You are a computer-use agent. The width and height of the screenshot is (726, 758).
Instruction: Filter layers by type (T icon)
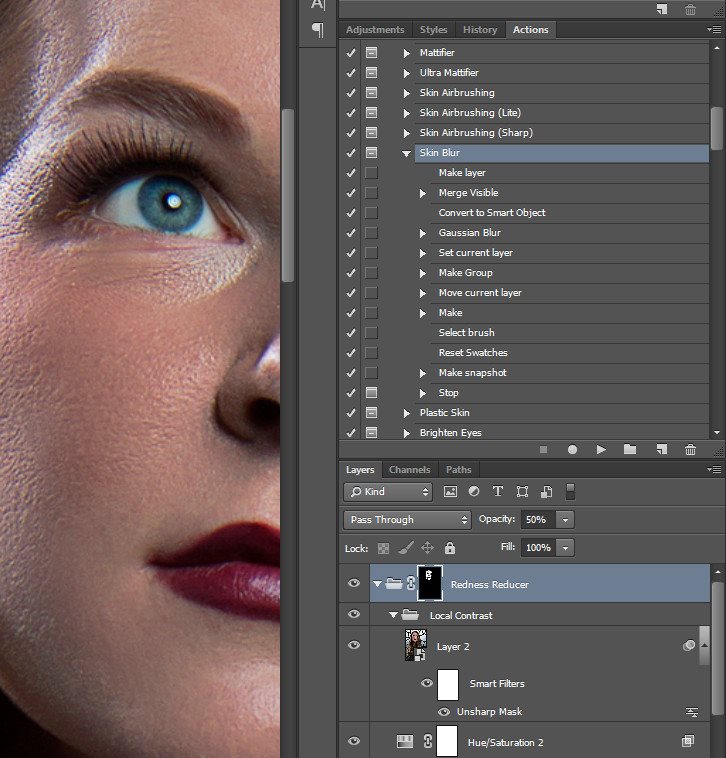click(497, 492)
